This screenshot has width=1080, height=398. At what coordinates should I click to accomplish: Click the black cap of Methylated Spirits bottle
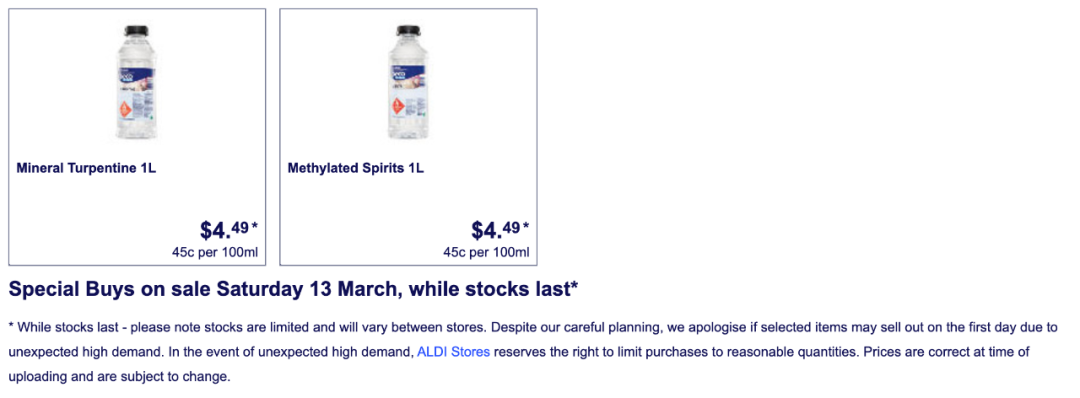point(408,30)
